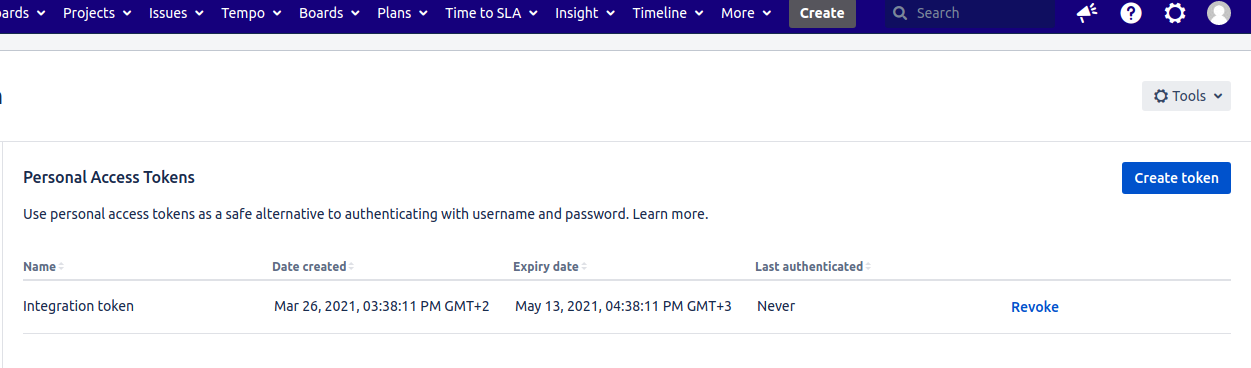Expand the Time to SLA menu
Viewport: 1251px width, 368px height.
[491, 13]
